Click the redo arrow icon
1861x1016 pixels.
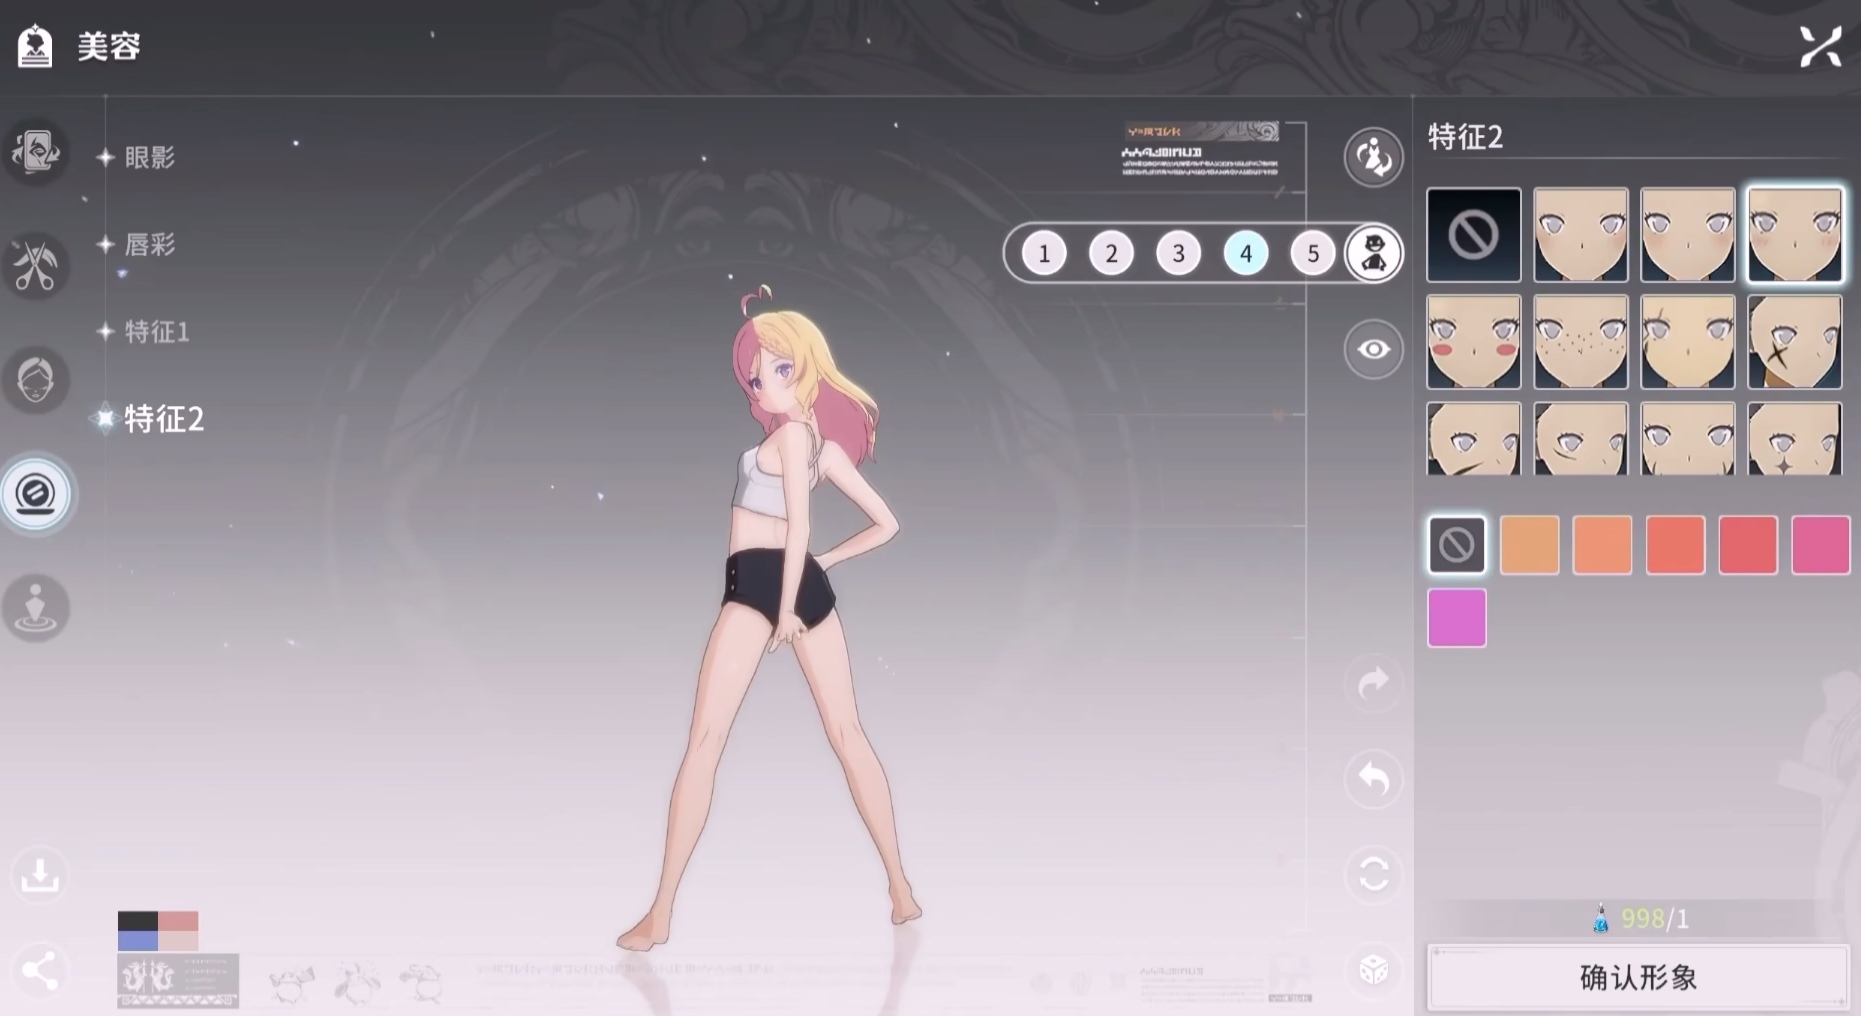pos(1373,684)
